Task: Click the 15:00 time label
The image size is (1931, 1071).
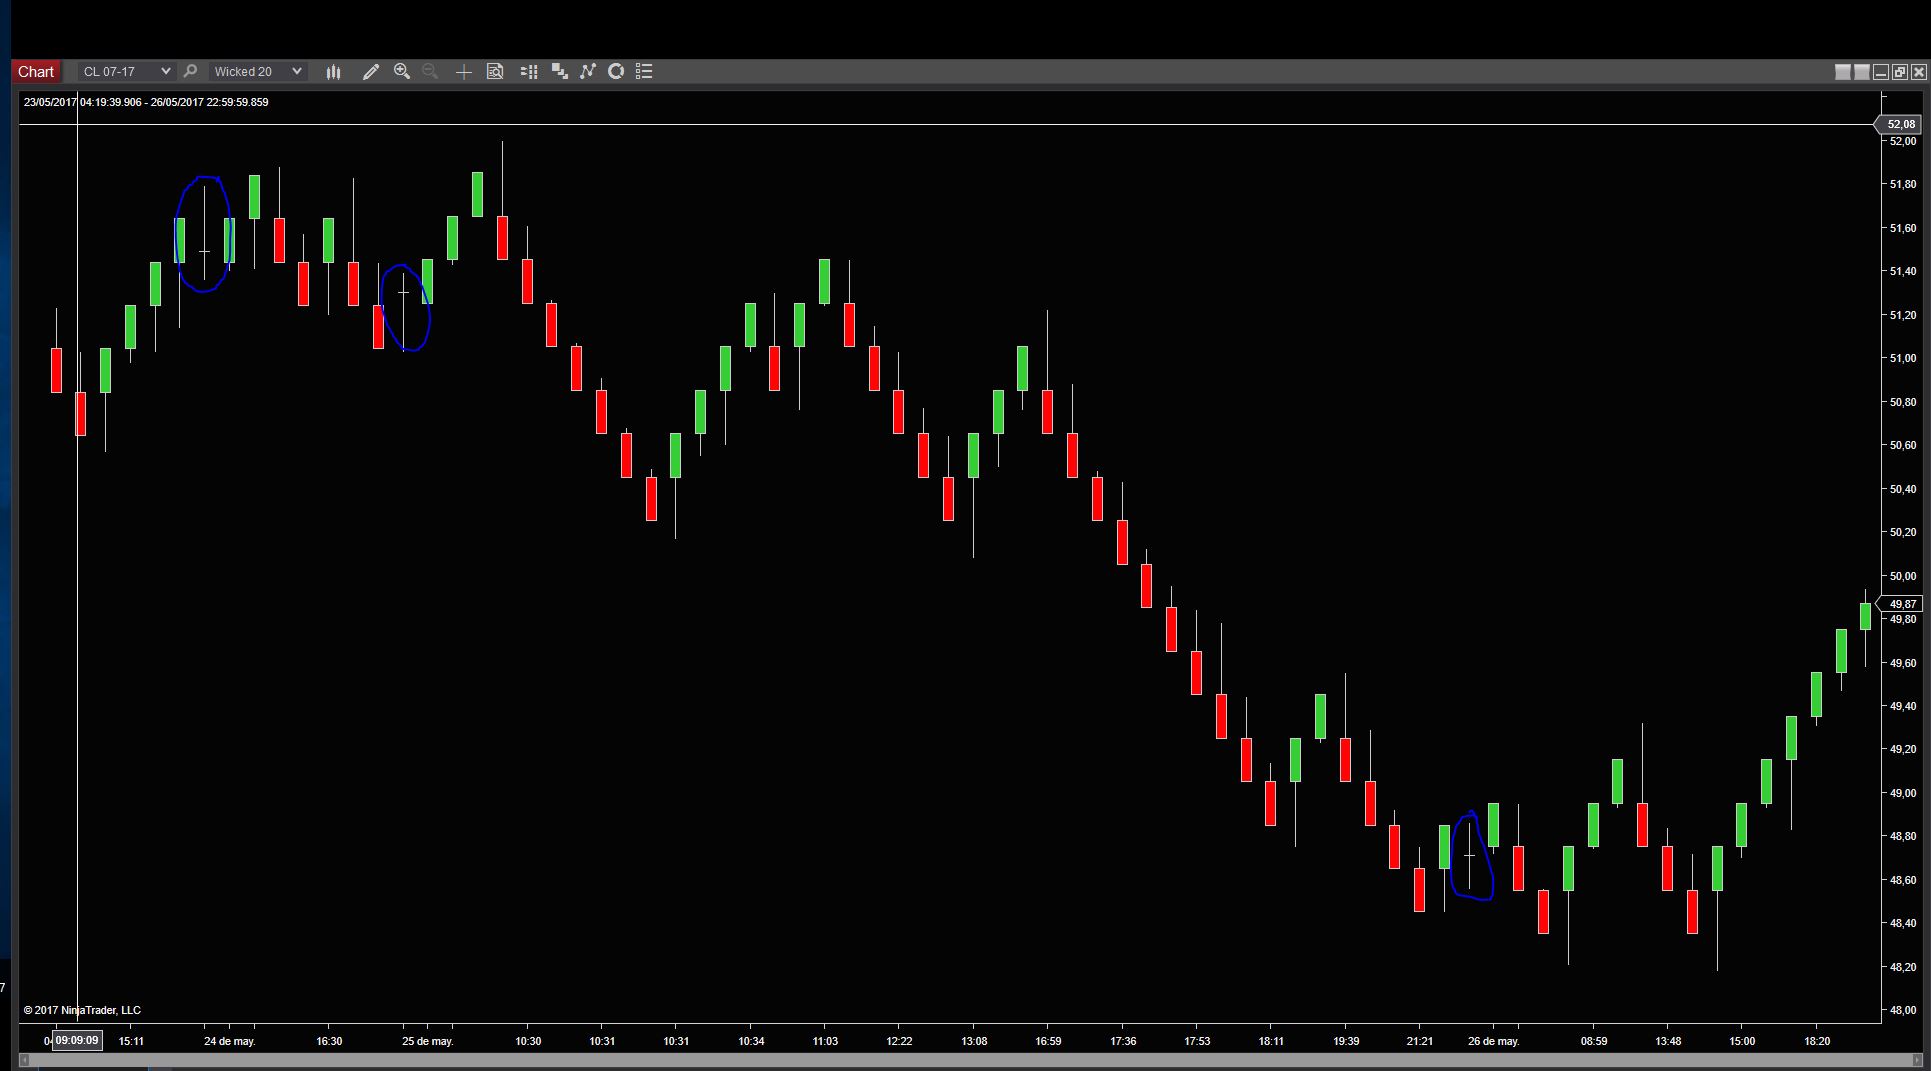Action: [1742, 1041]
